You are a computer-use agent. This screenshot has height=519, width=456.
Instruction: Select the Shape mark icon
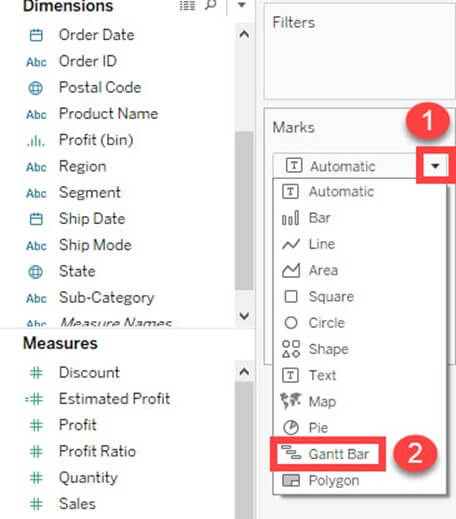pyautogui.click(x=291, y=349)
